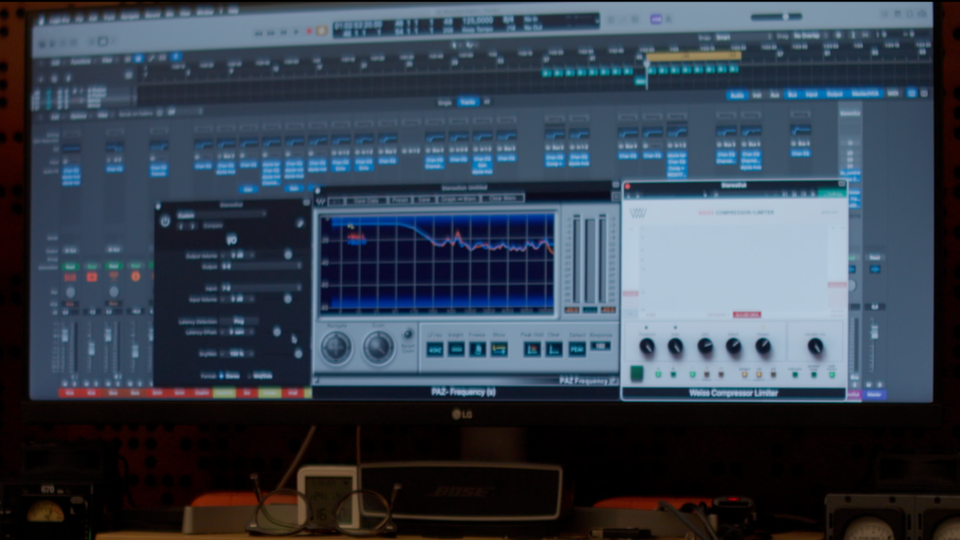Click the Weiss threshold knob
Image resolution: width=960 pixels, height=540 pixels.
point(647,347)
